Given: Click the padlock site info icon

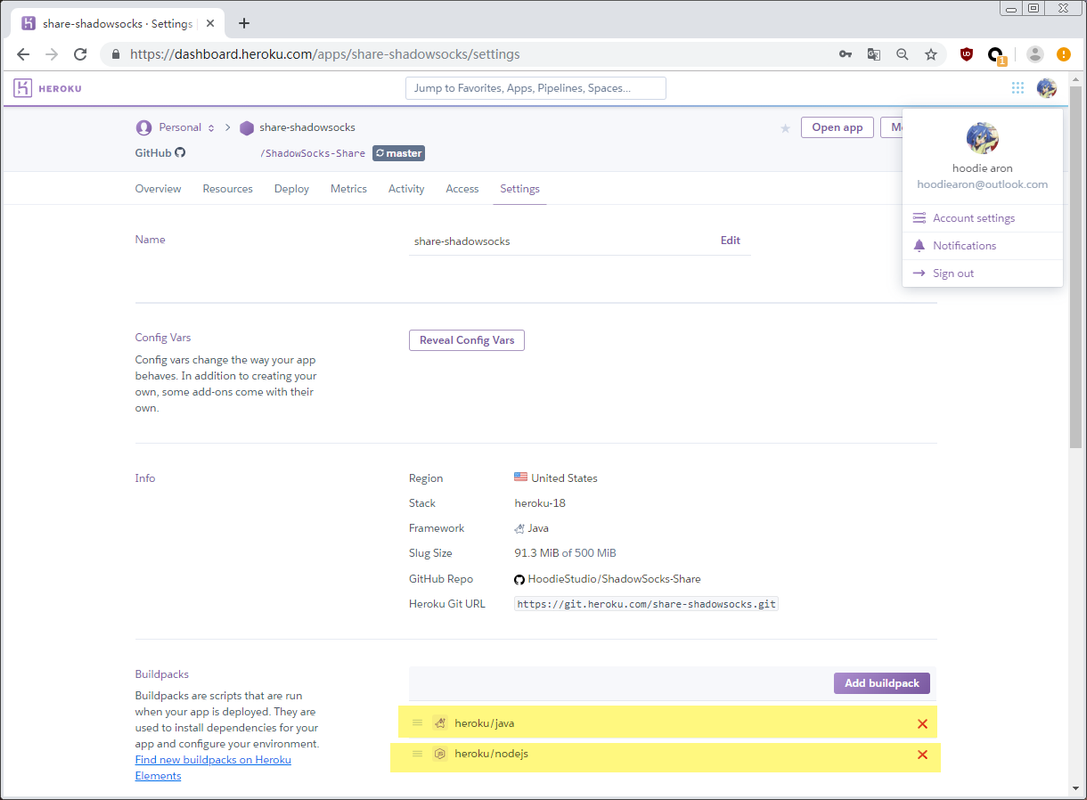Looking at the screenshot, I should (116, 54).
